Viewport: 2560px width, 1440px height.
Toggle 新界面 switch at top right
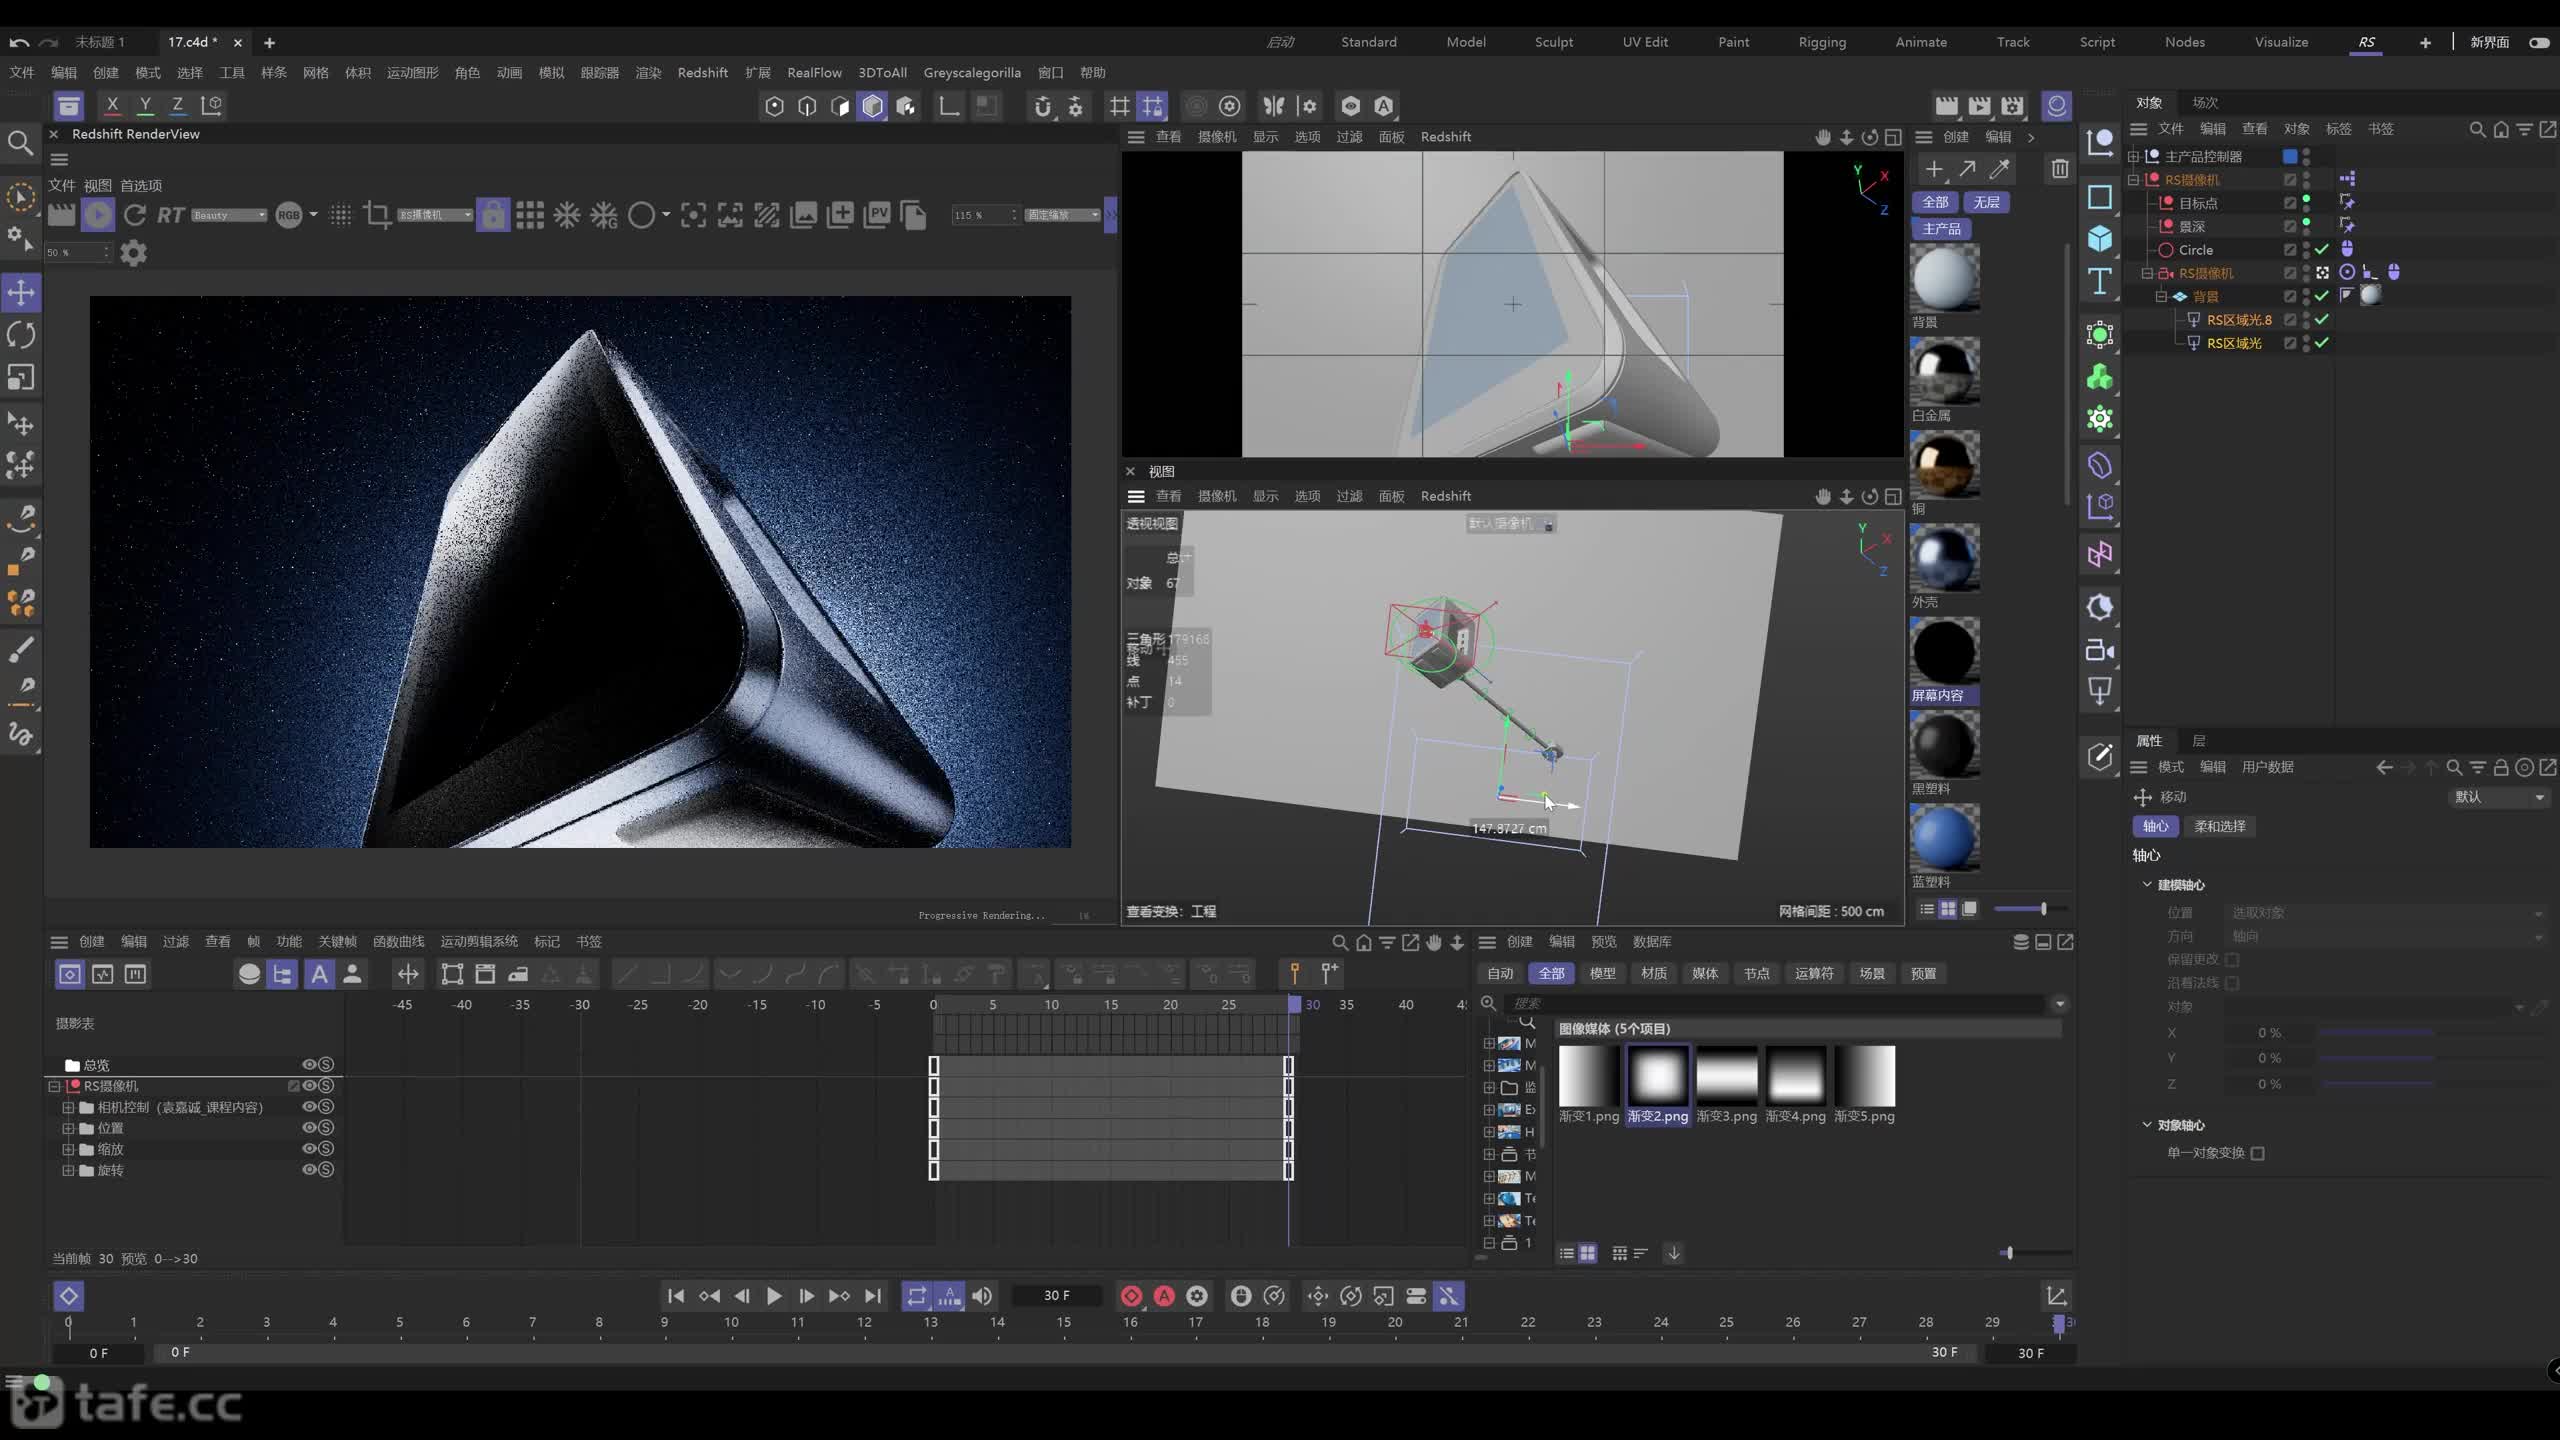pyautogui.click(x=2539, y=42)
